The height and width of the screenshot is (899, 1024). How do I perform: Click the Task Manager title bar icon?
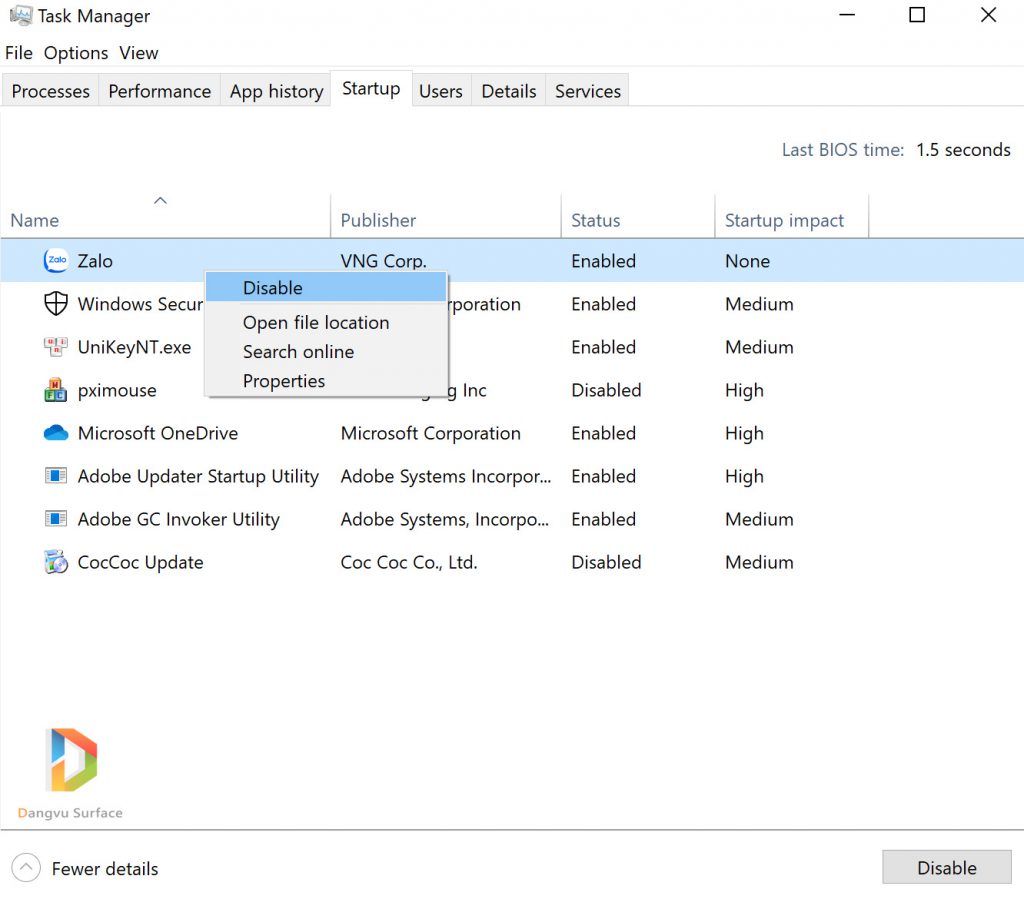click(19, 16)
